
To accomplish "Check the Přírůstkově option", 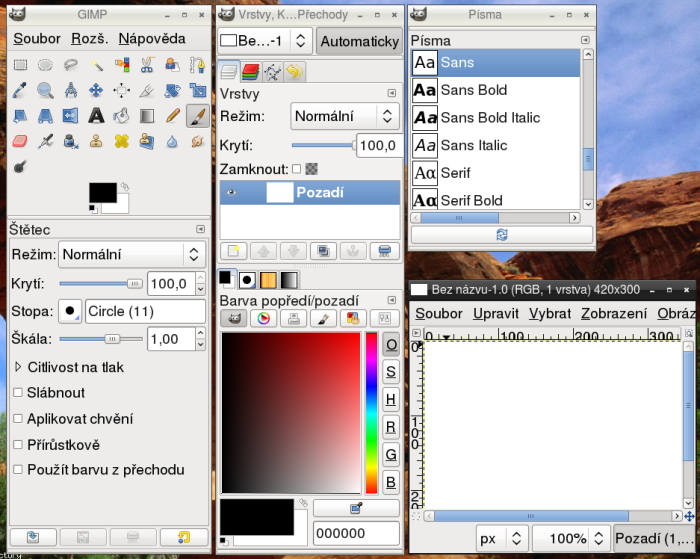I will point(18,445).
